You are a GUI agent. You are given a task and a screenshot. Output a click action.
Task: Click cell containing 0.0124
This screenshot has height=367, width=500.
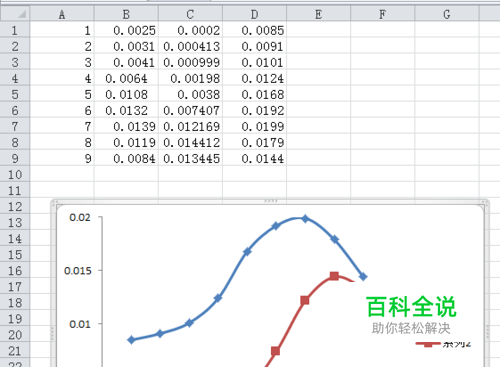(x=254, y=78)
